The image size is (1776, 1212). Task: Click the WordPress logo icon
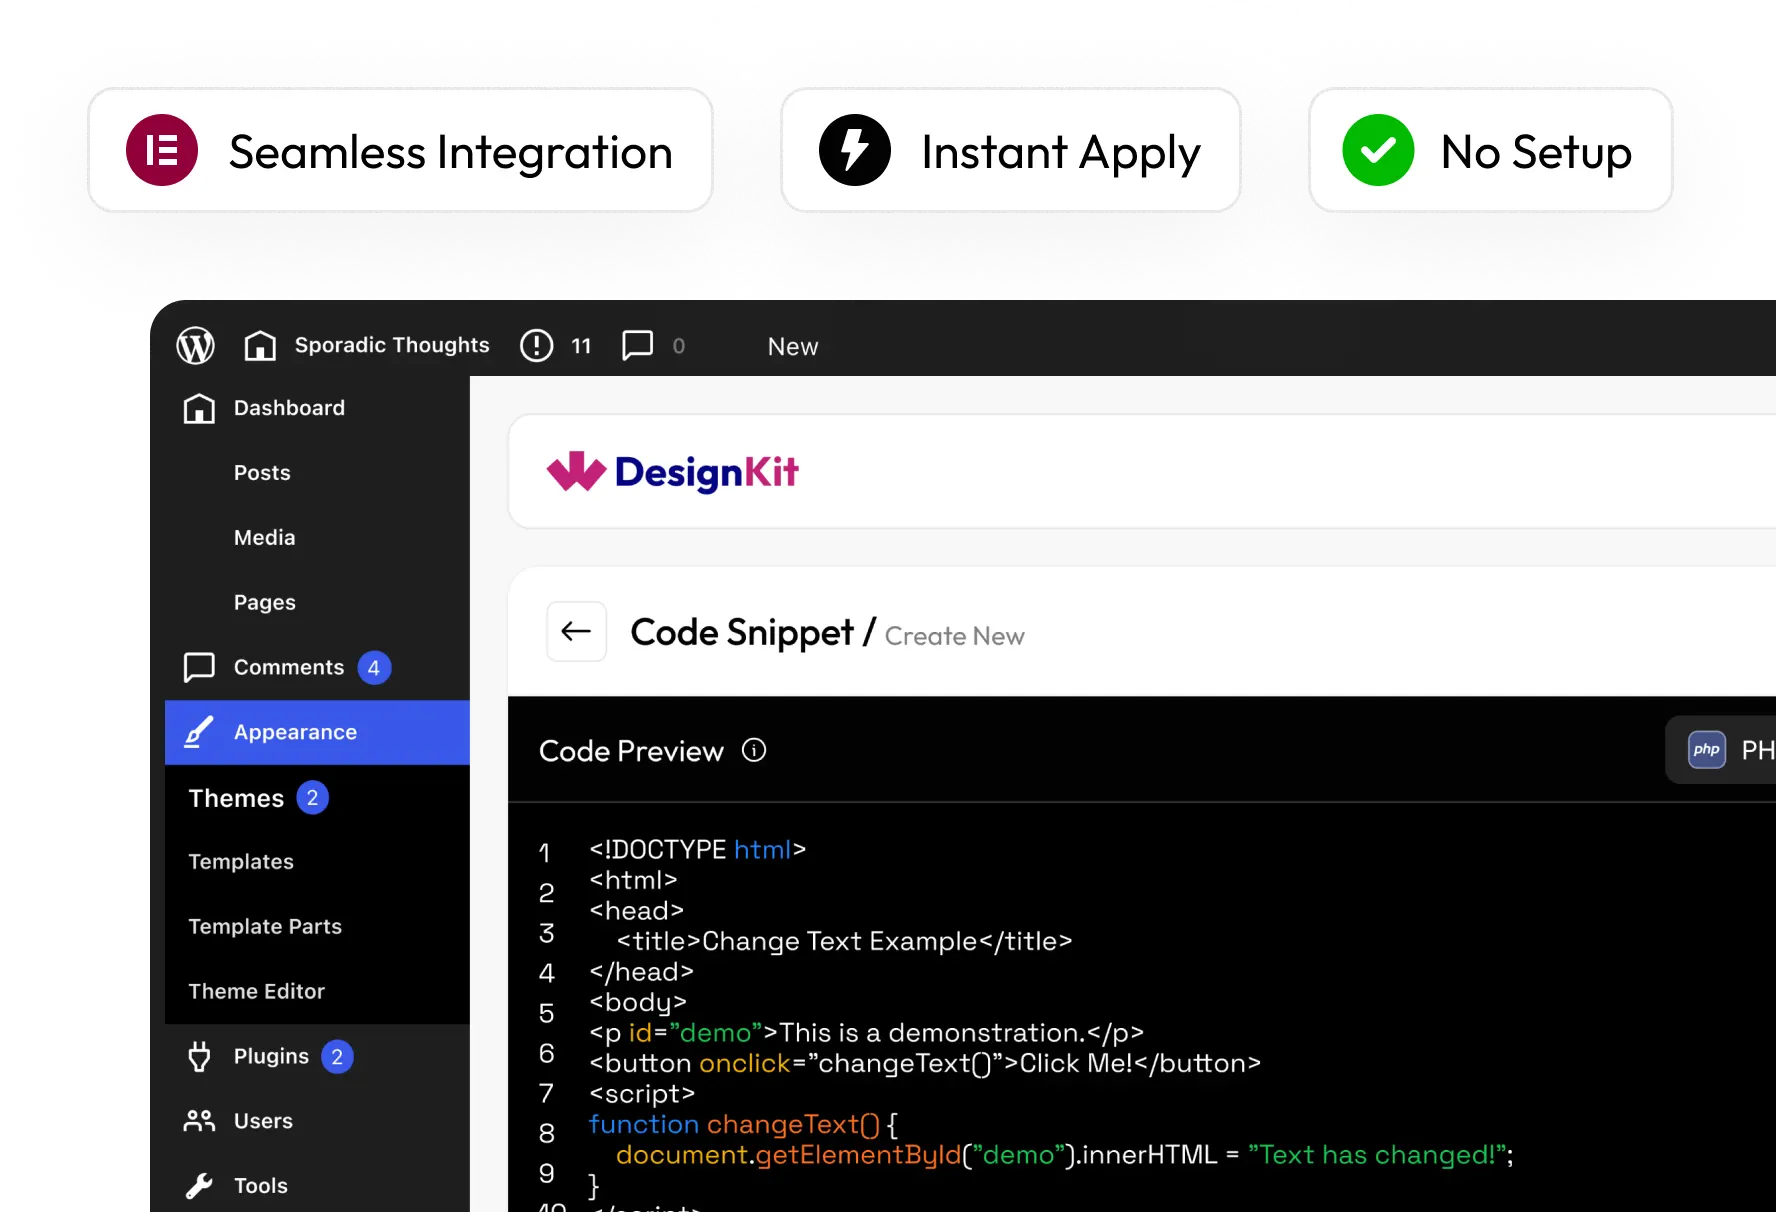[x=196, y=346]
